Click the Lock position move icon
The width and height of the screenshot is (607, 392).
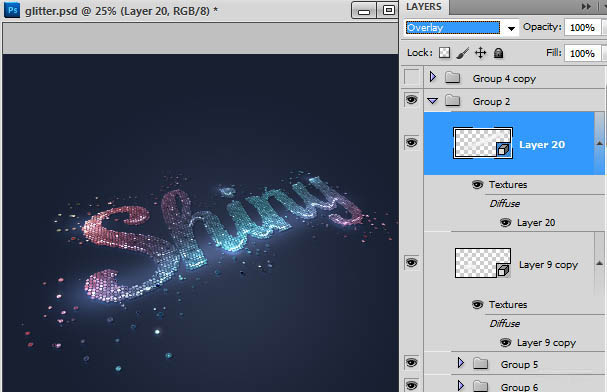tap(480, 53)
